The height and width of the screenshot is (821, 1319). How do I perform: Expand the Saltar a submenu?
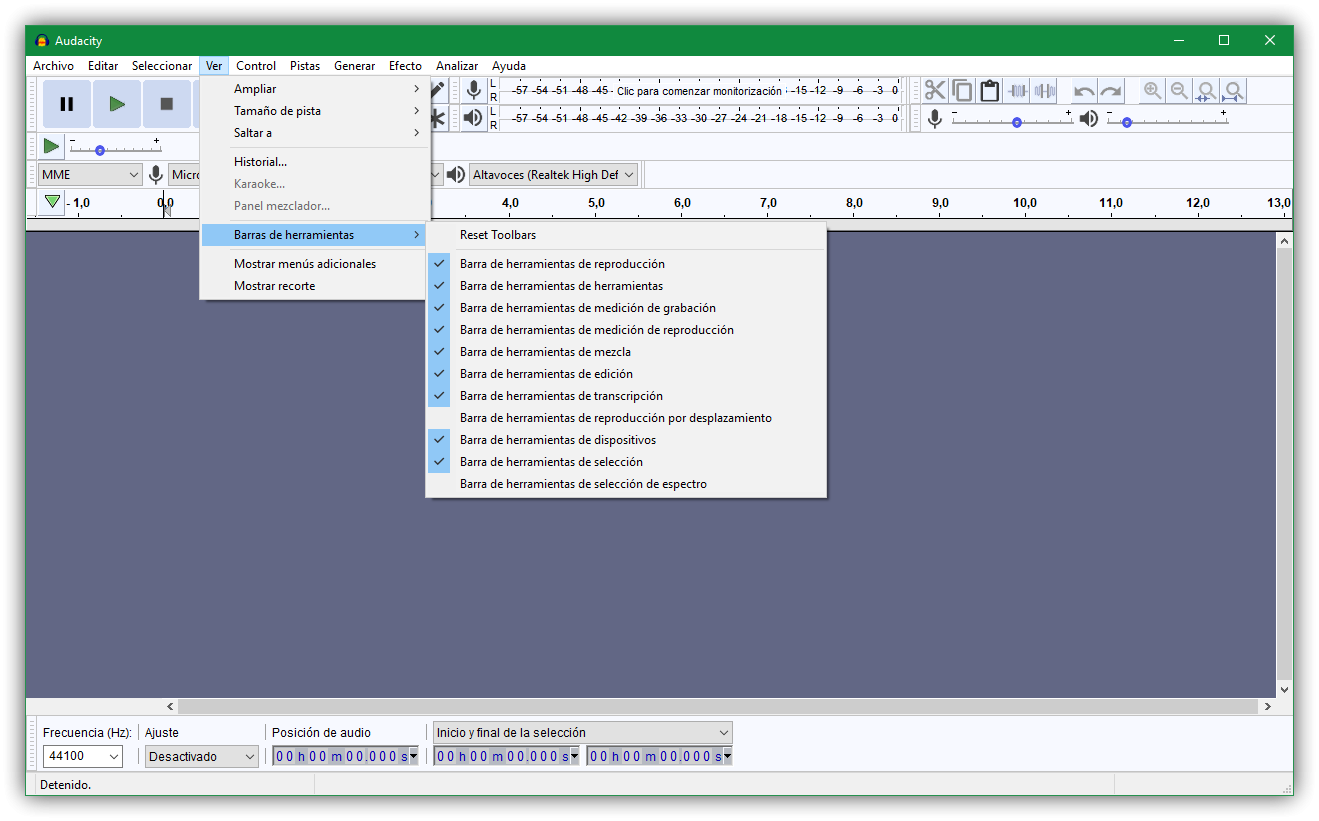(315, 133)
